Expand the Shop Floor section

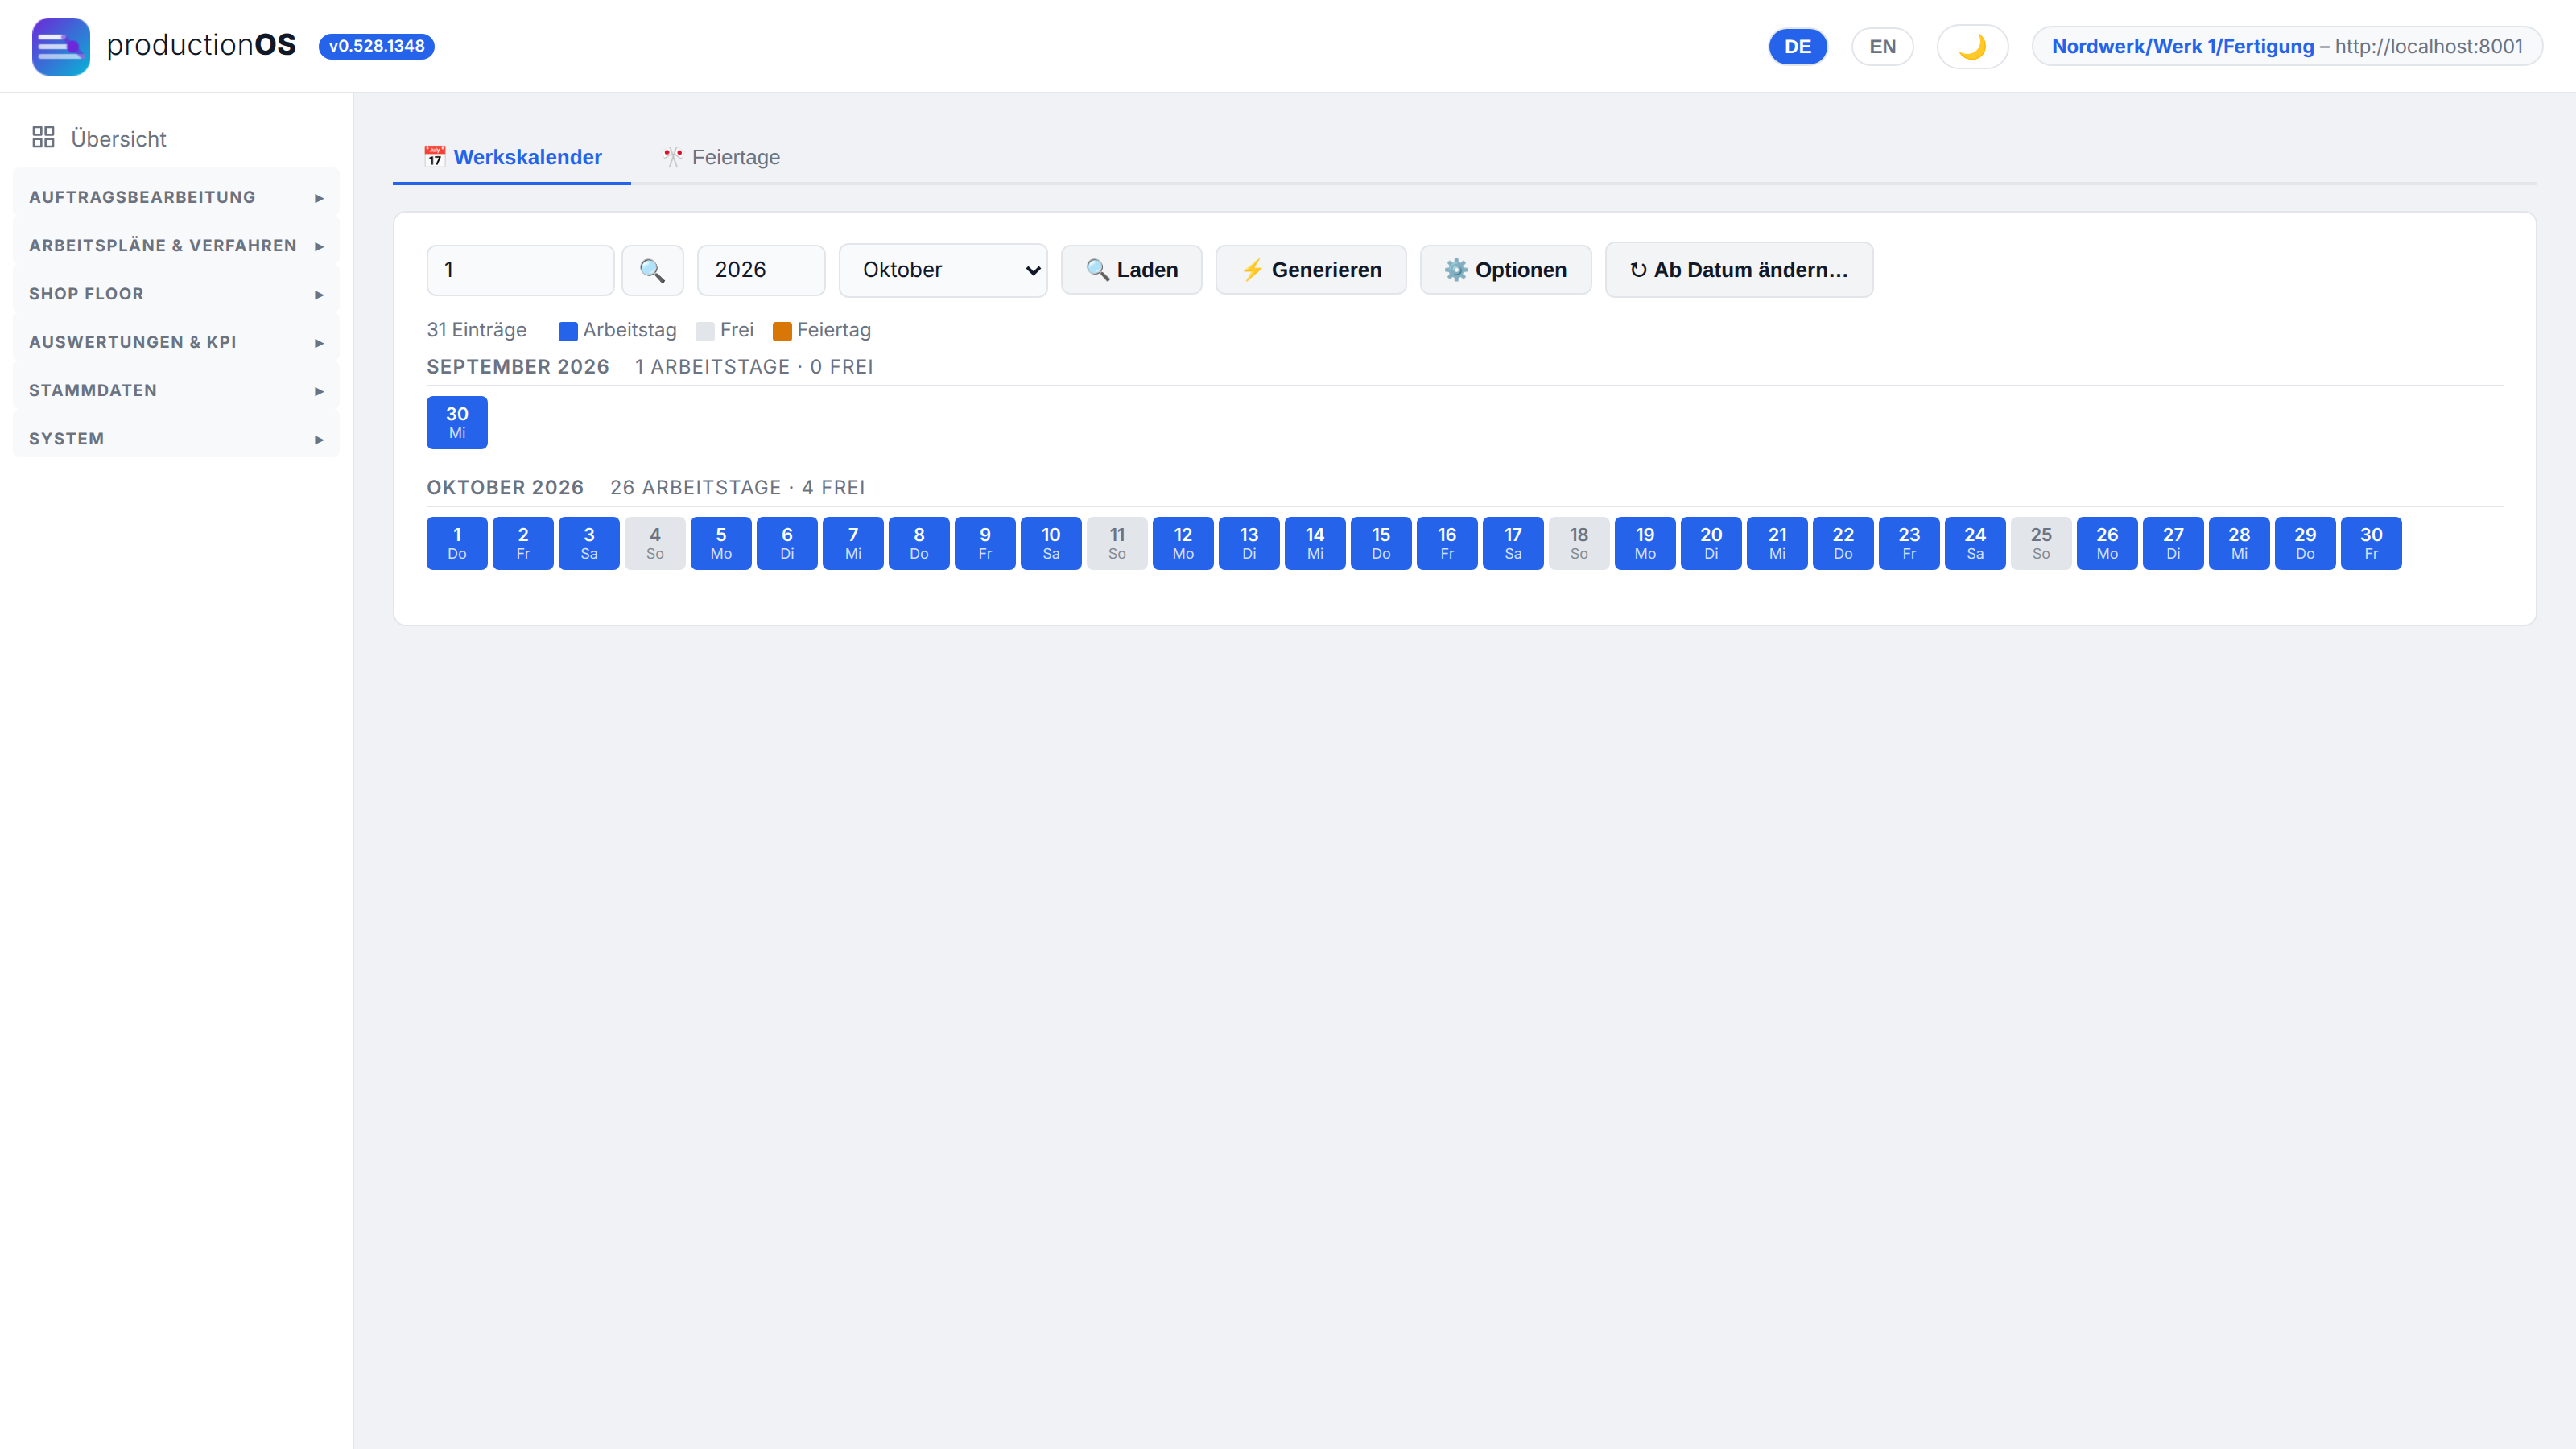click(176, 294)
